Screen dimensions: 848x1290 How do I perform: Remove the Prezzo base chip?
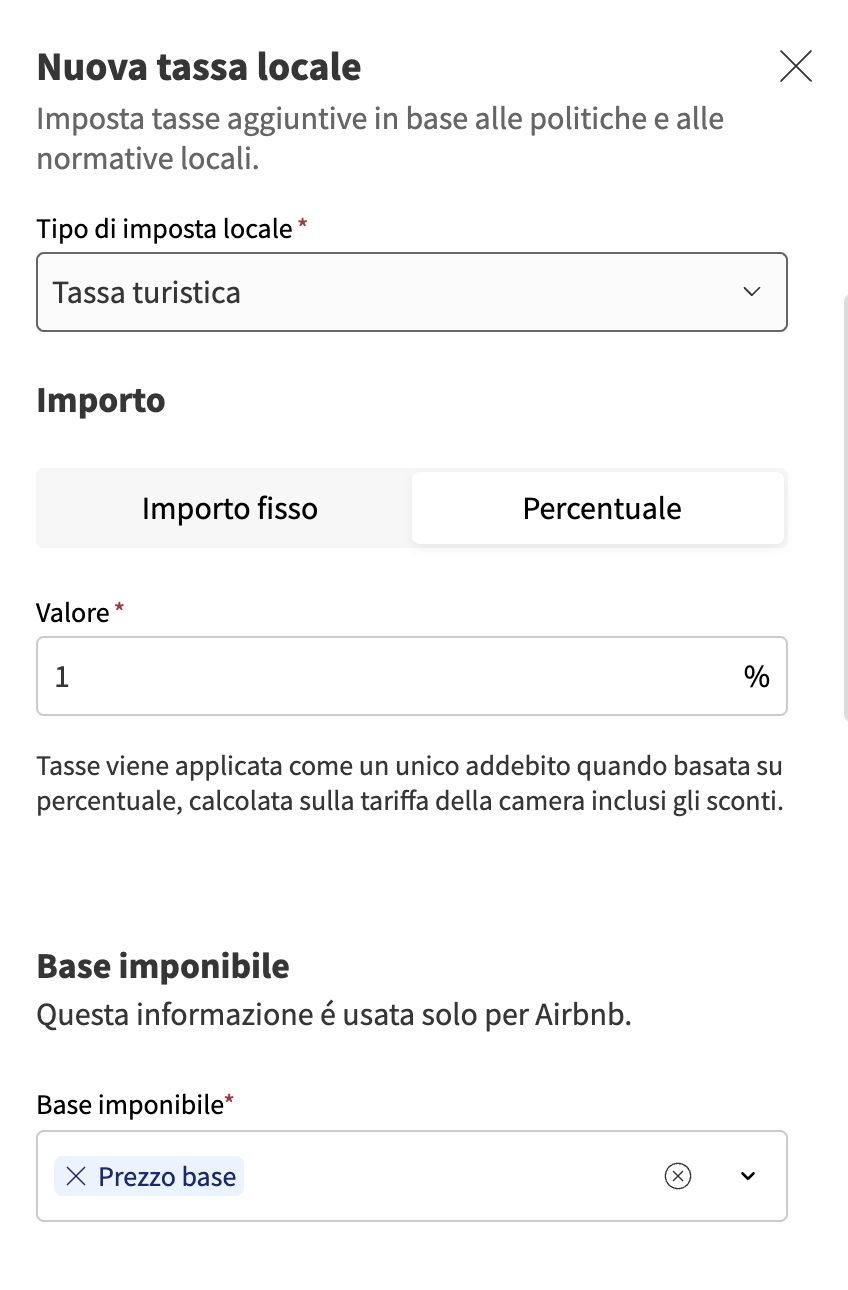coord(75,1177)
